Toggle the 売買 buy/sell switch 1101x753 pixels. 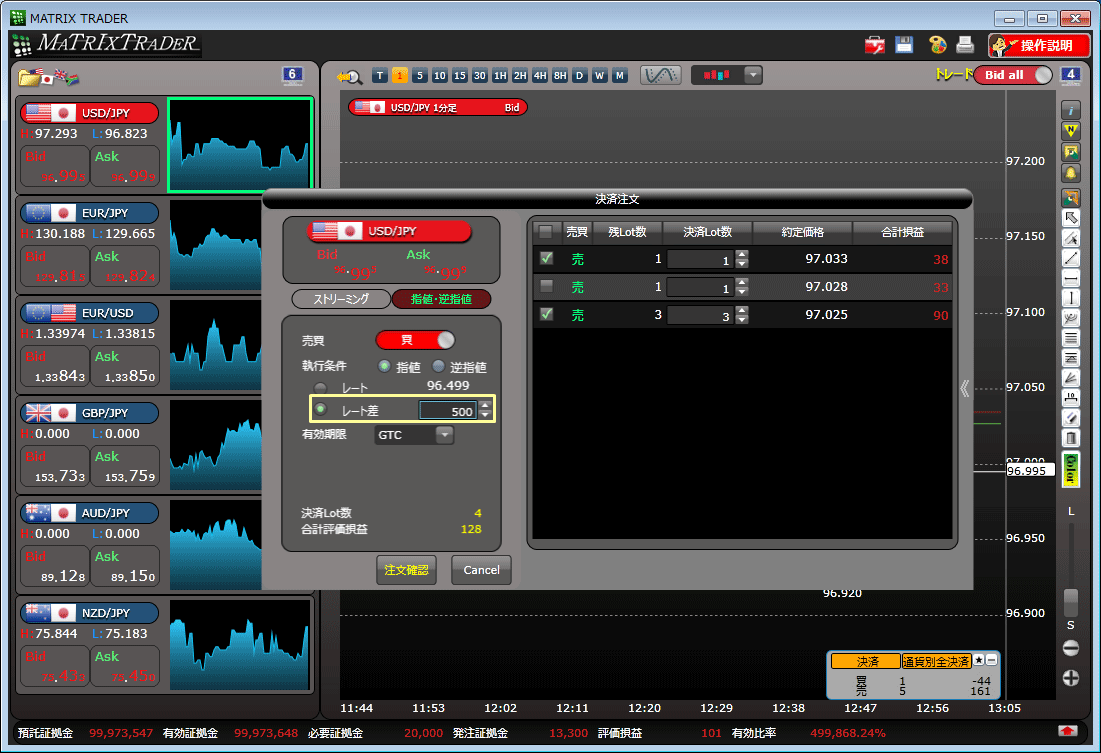(415, 340)
